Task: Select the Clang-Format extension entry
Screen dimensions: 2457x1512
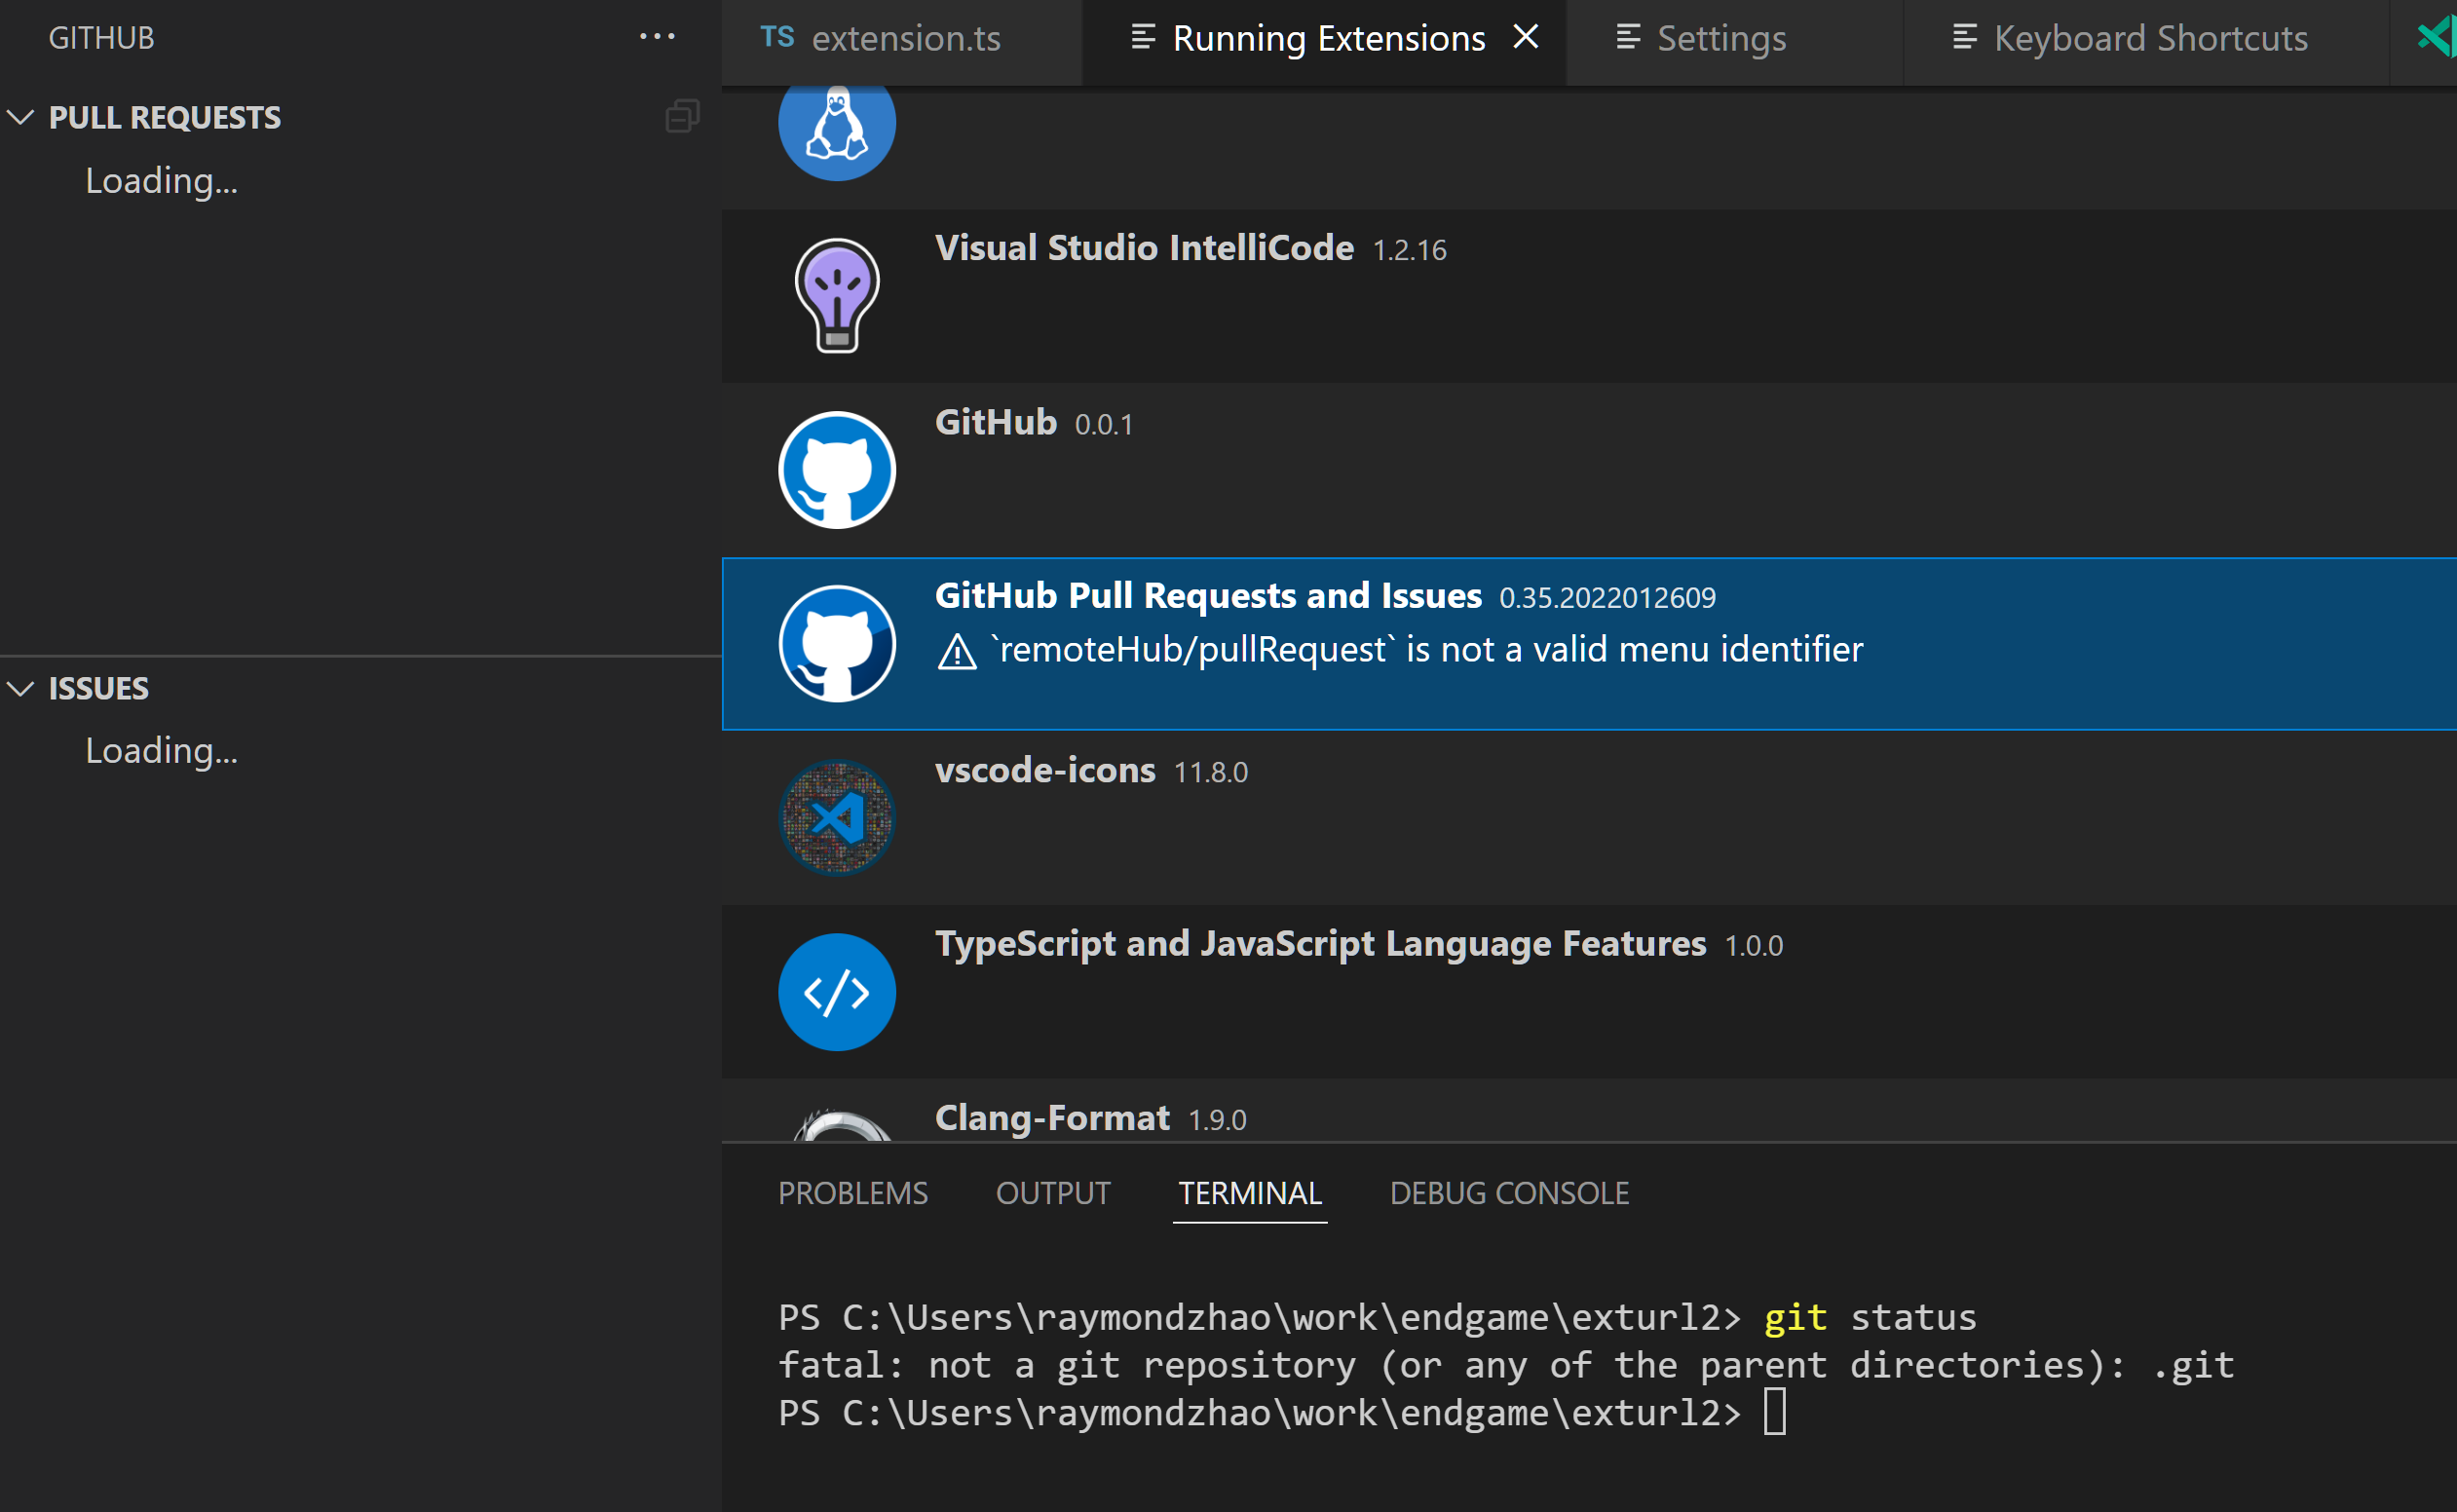Action: (1050, 1117)
